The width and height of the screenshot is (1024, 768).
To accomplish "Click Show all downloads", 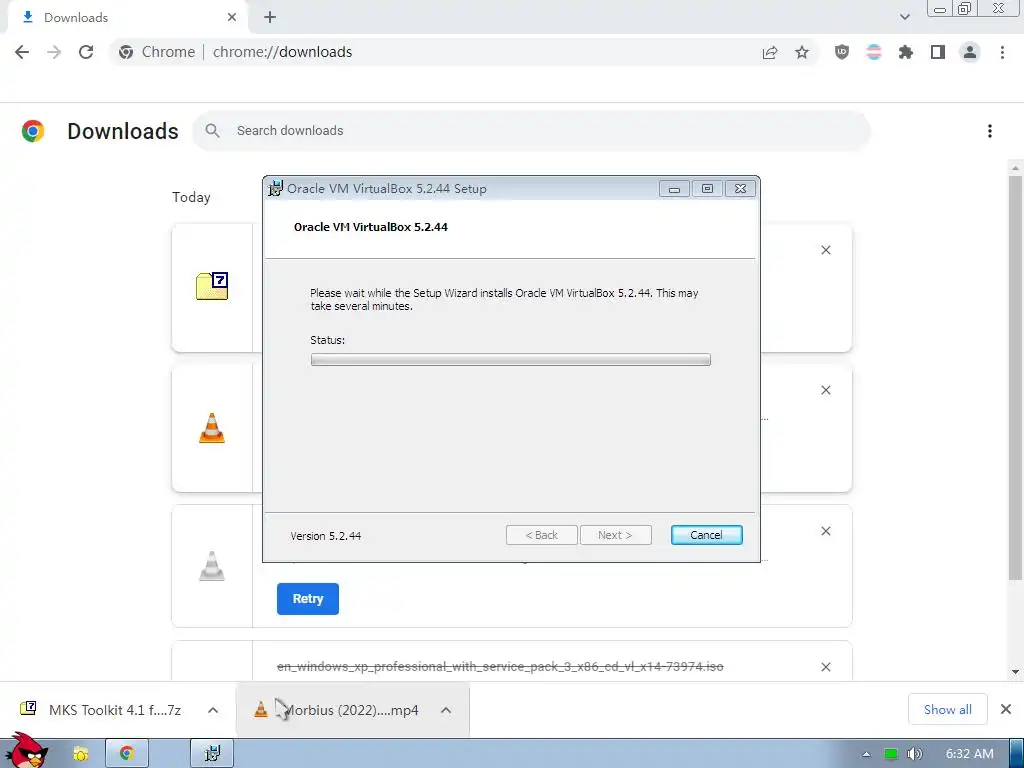I will tap(948, 709).
